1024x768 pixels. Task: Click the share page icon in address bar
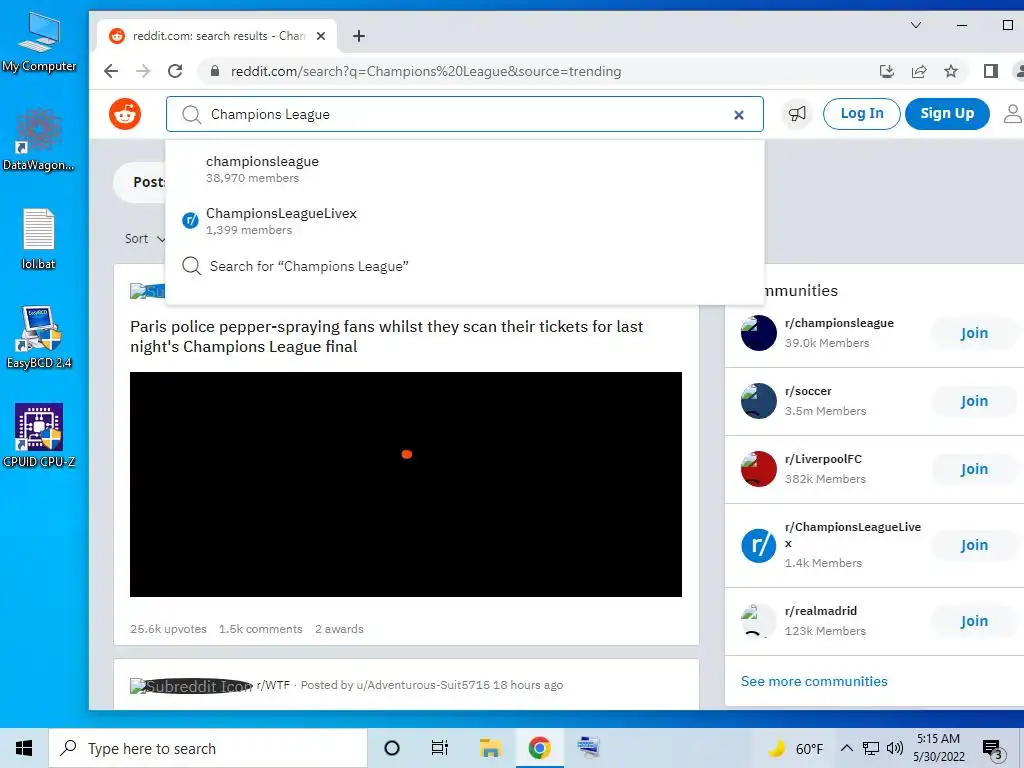point(919,71)
